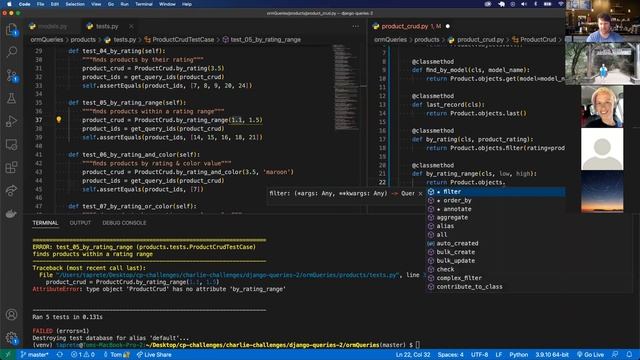The width and height of the screenshot is (640, 360).
Task: Open the Live Share activity icon
Action: [x=11, y=190]
